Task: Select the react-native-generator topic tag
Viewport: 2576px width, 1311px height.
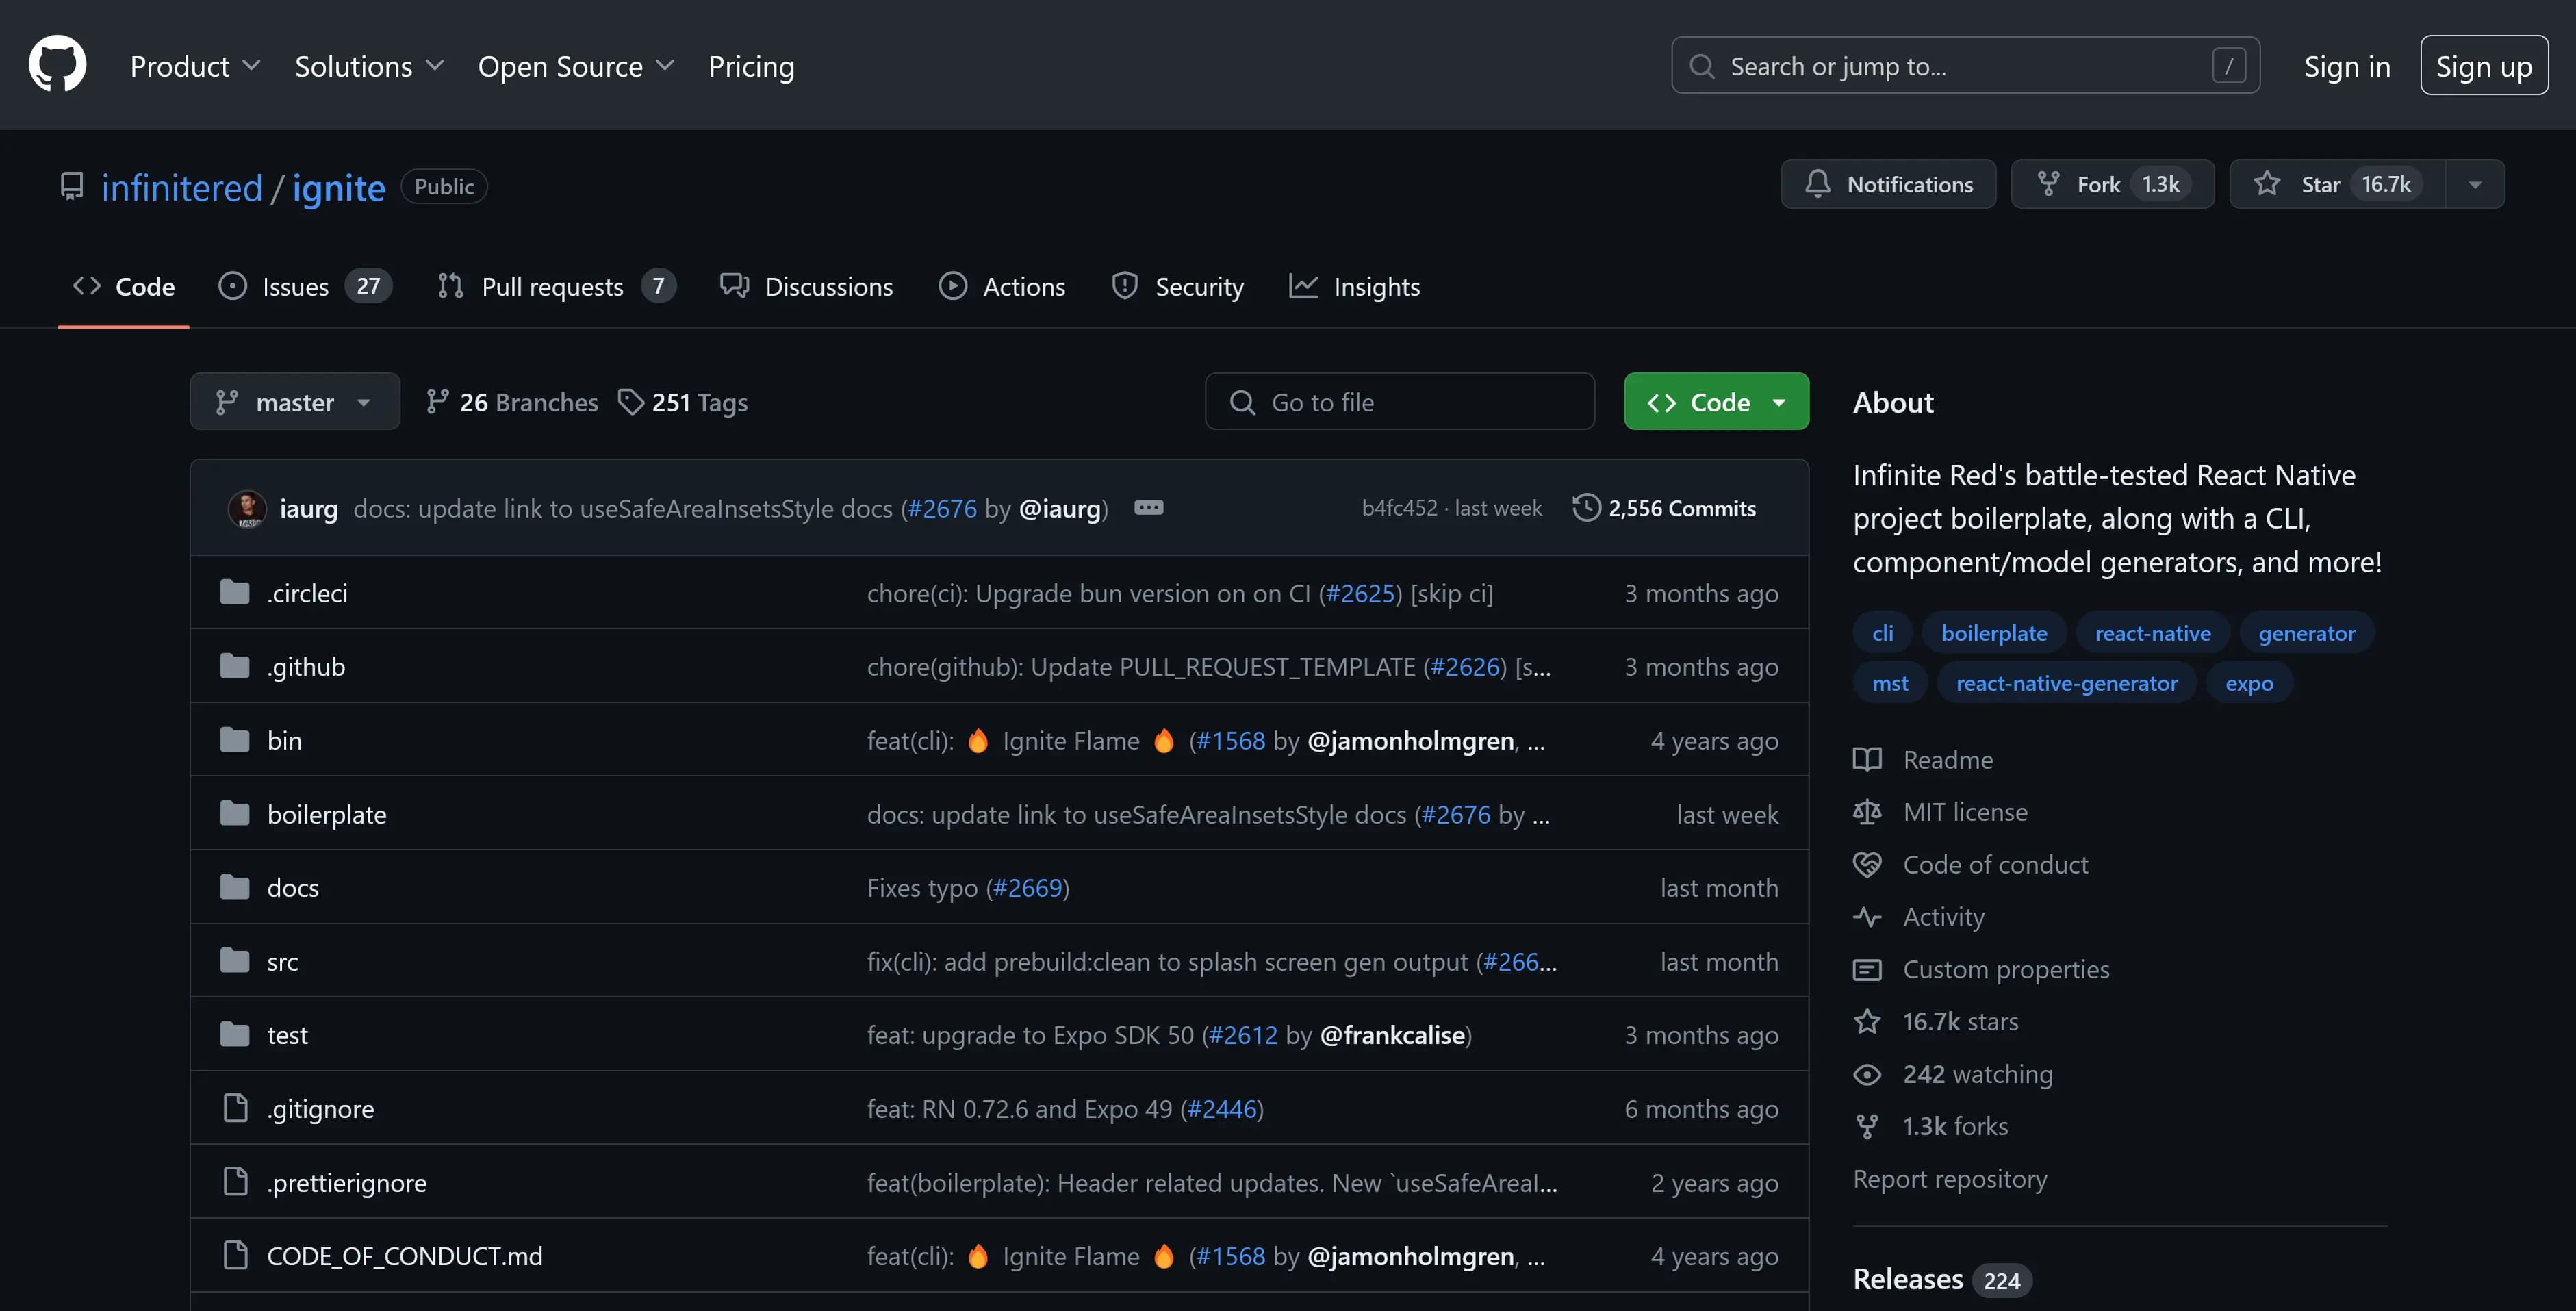Action: [x=2066, y=682]
